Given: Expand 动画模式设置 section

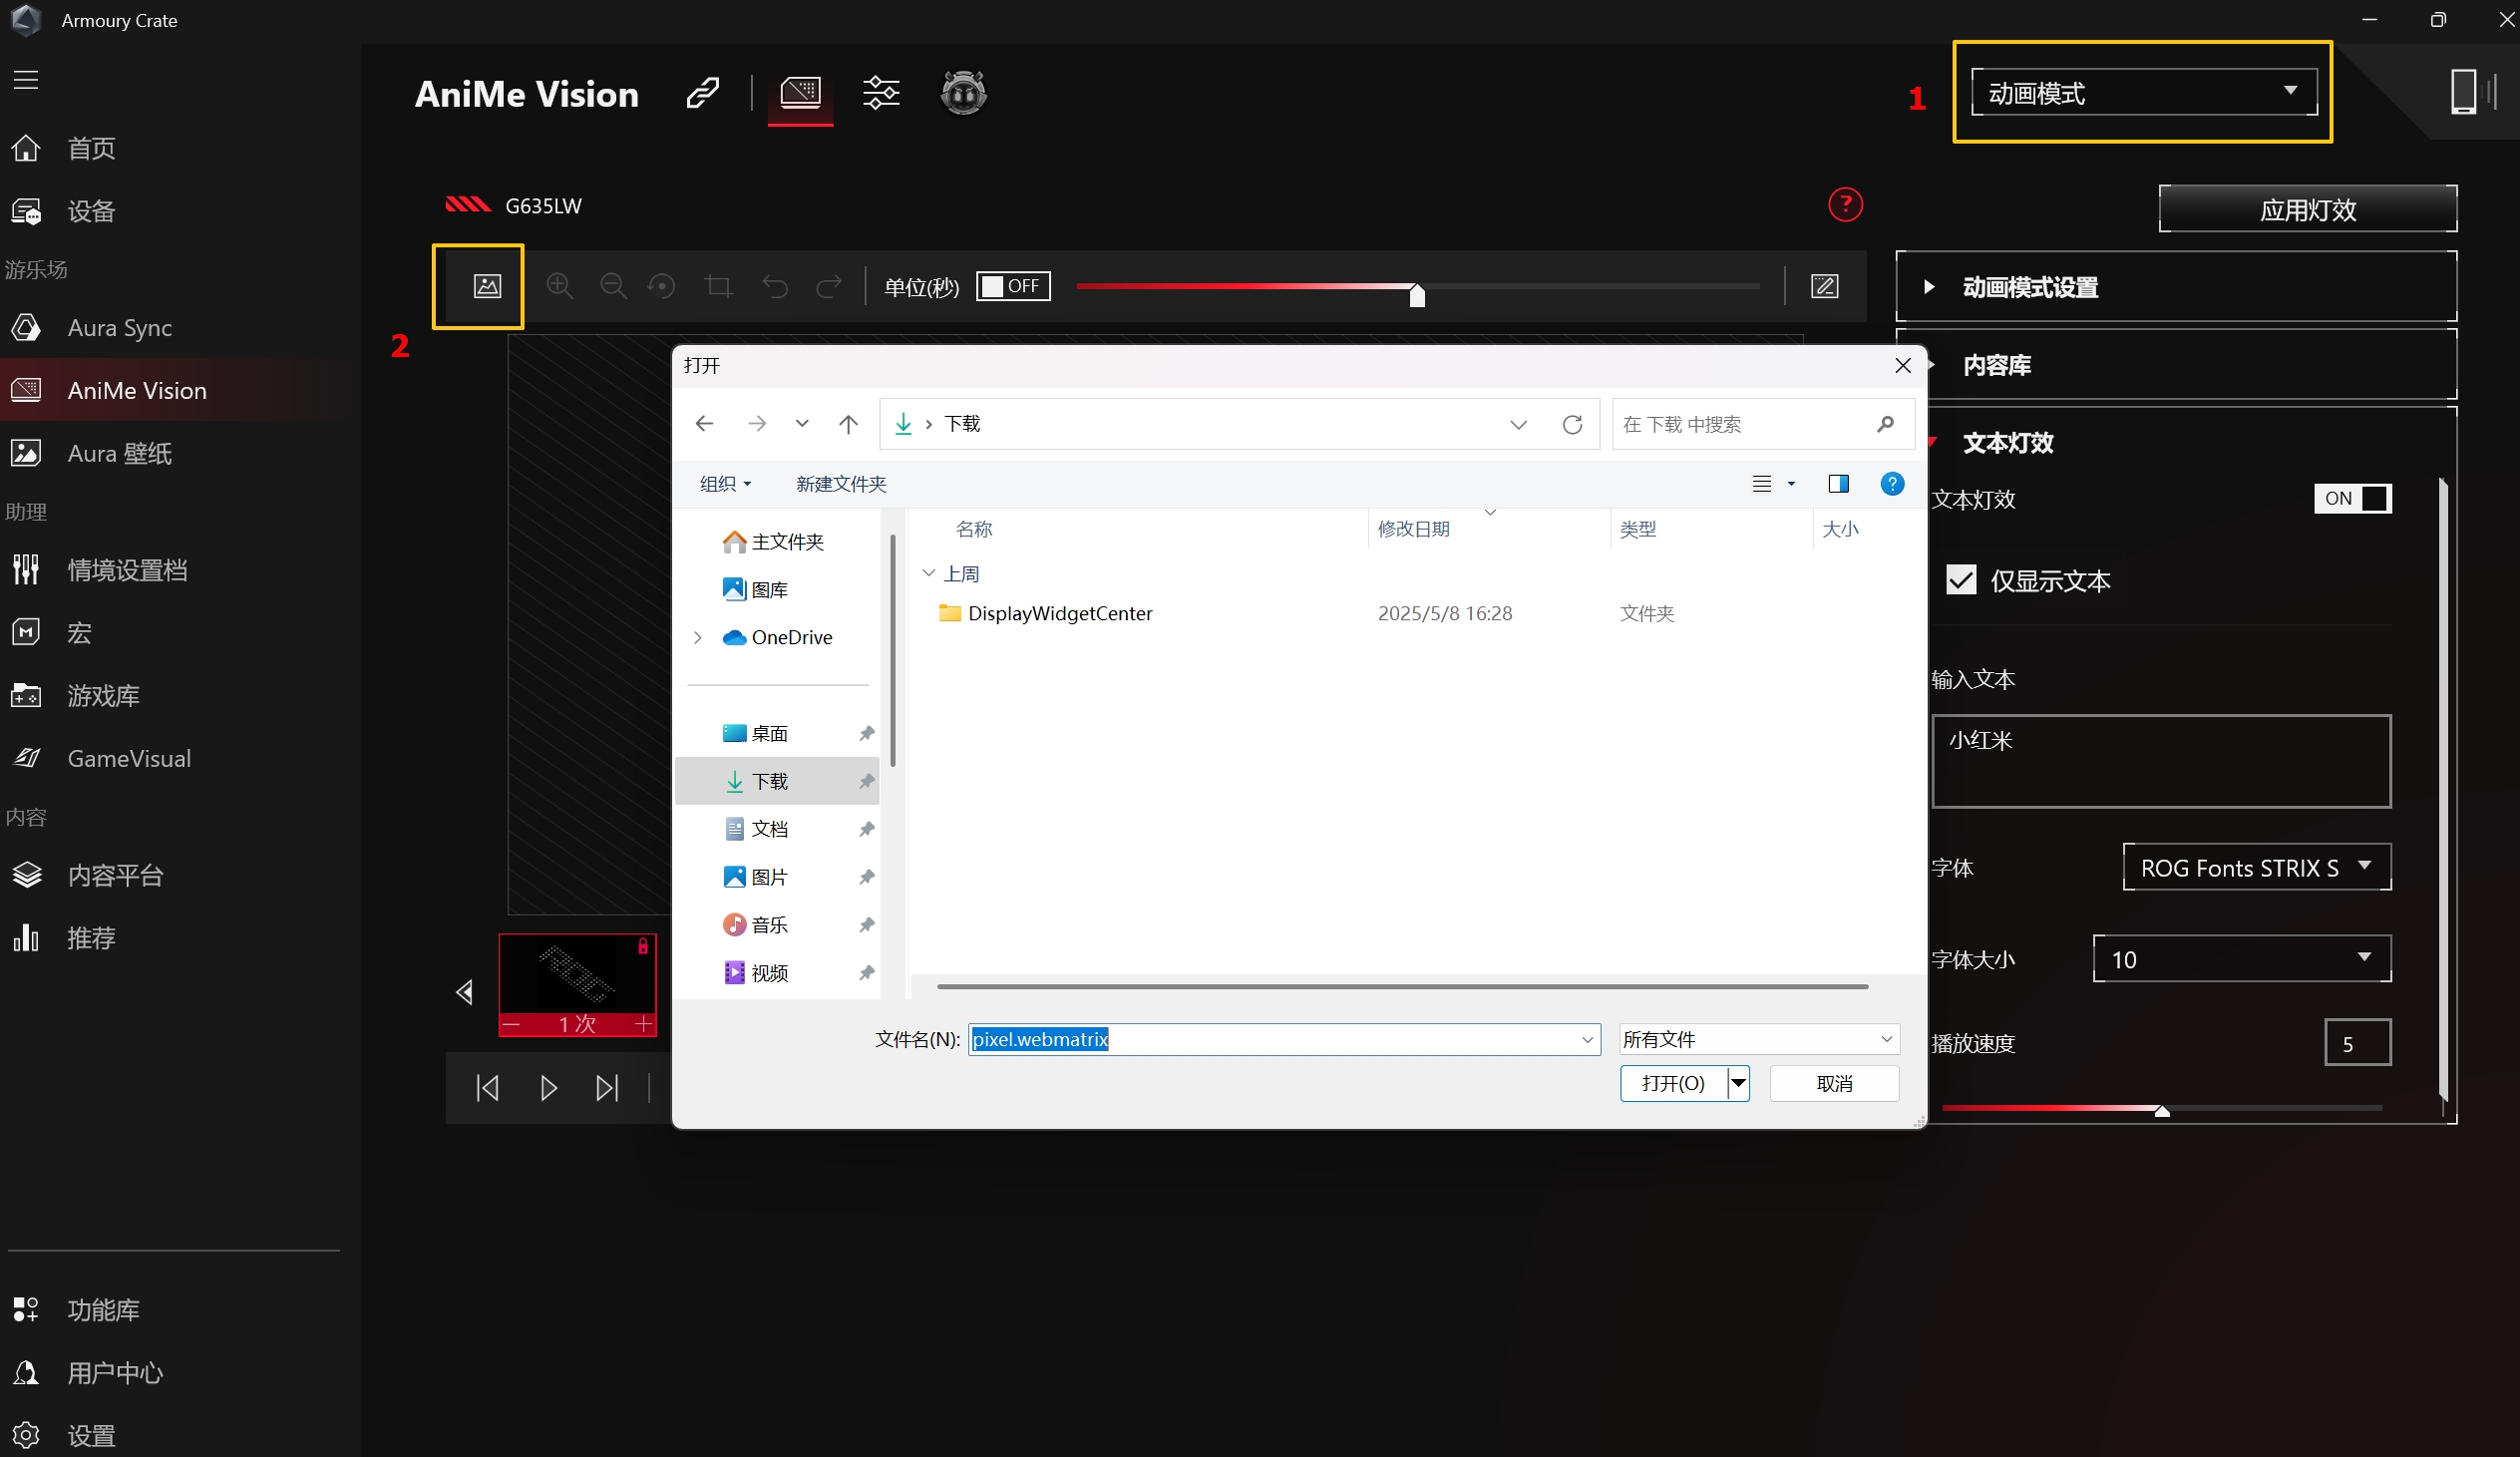Looking at the screenshot, I should click(x=2176, y=287).
